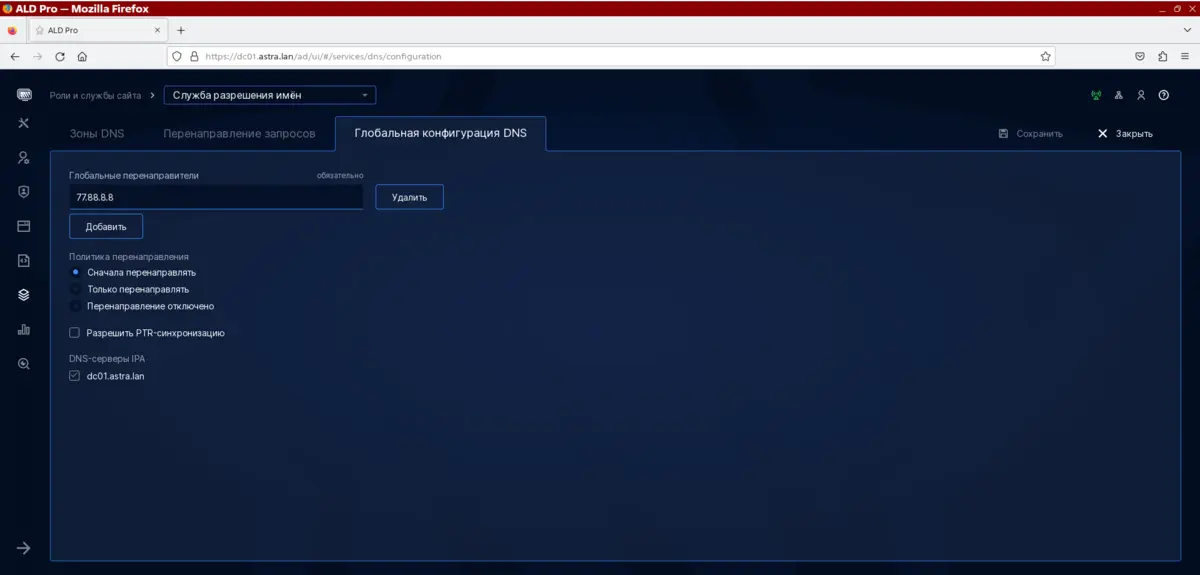Select 'Перенаправление отключено' radio option

point(76,306)
